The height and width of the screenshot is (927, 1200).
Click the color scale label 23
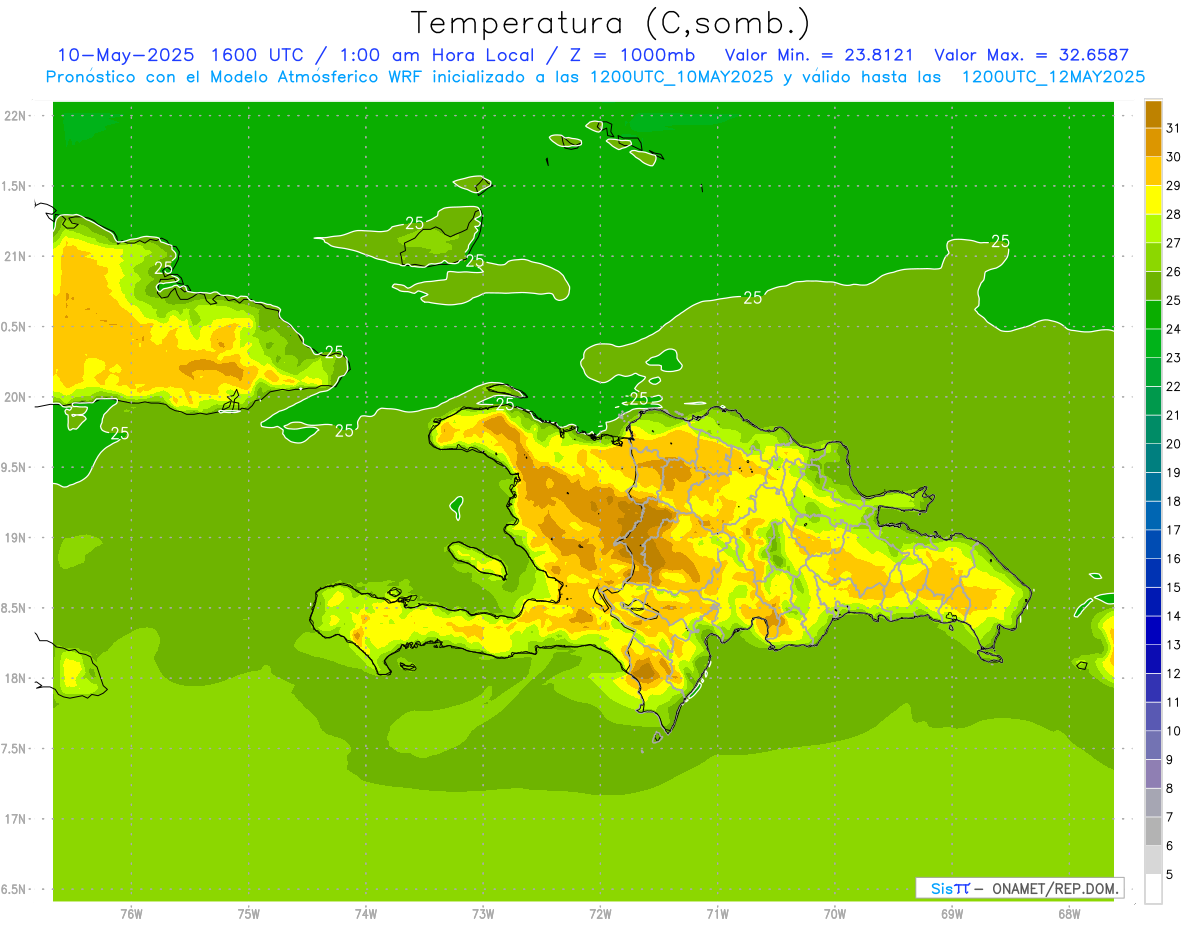[x=1174, y=357]
